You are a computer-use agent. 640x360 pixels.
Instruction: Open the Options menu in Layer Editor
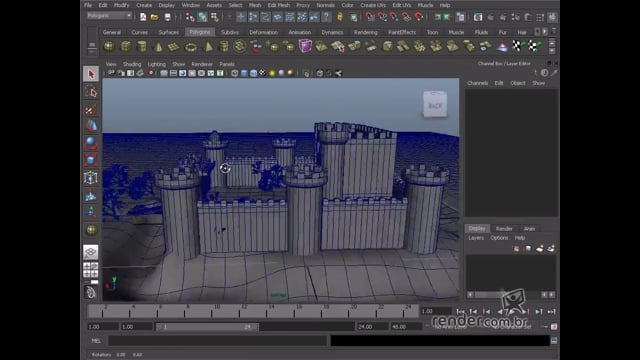point(499,238)
